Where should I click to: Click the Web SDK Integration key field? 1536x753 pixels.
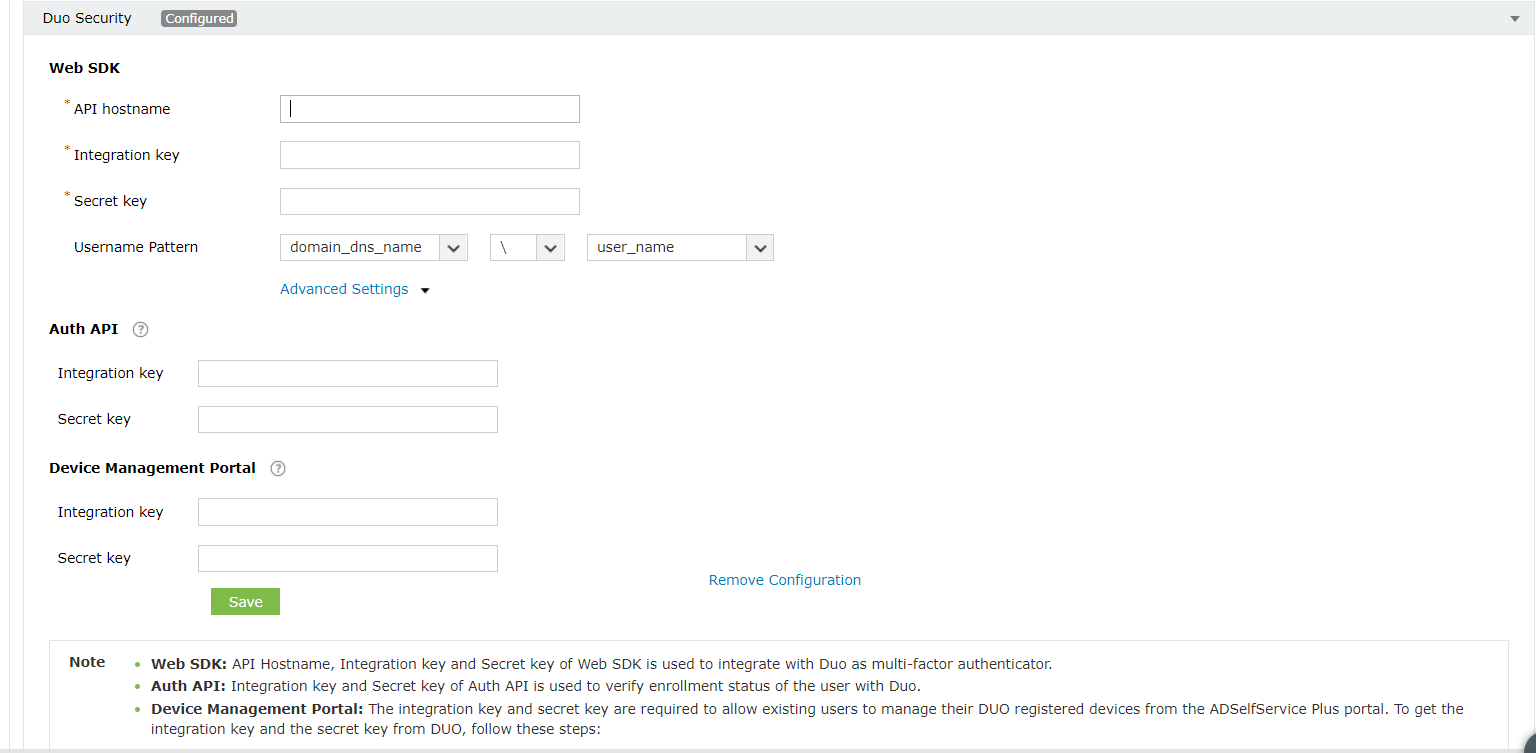point(430,155)
